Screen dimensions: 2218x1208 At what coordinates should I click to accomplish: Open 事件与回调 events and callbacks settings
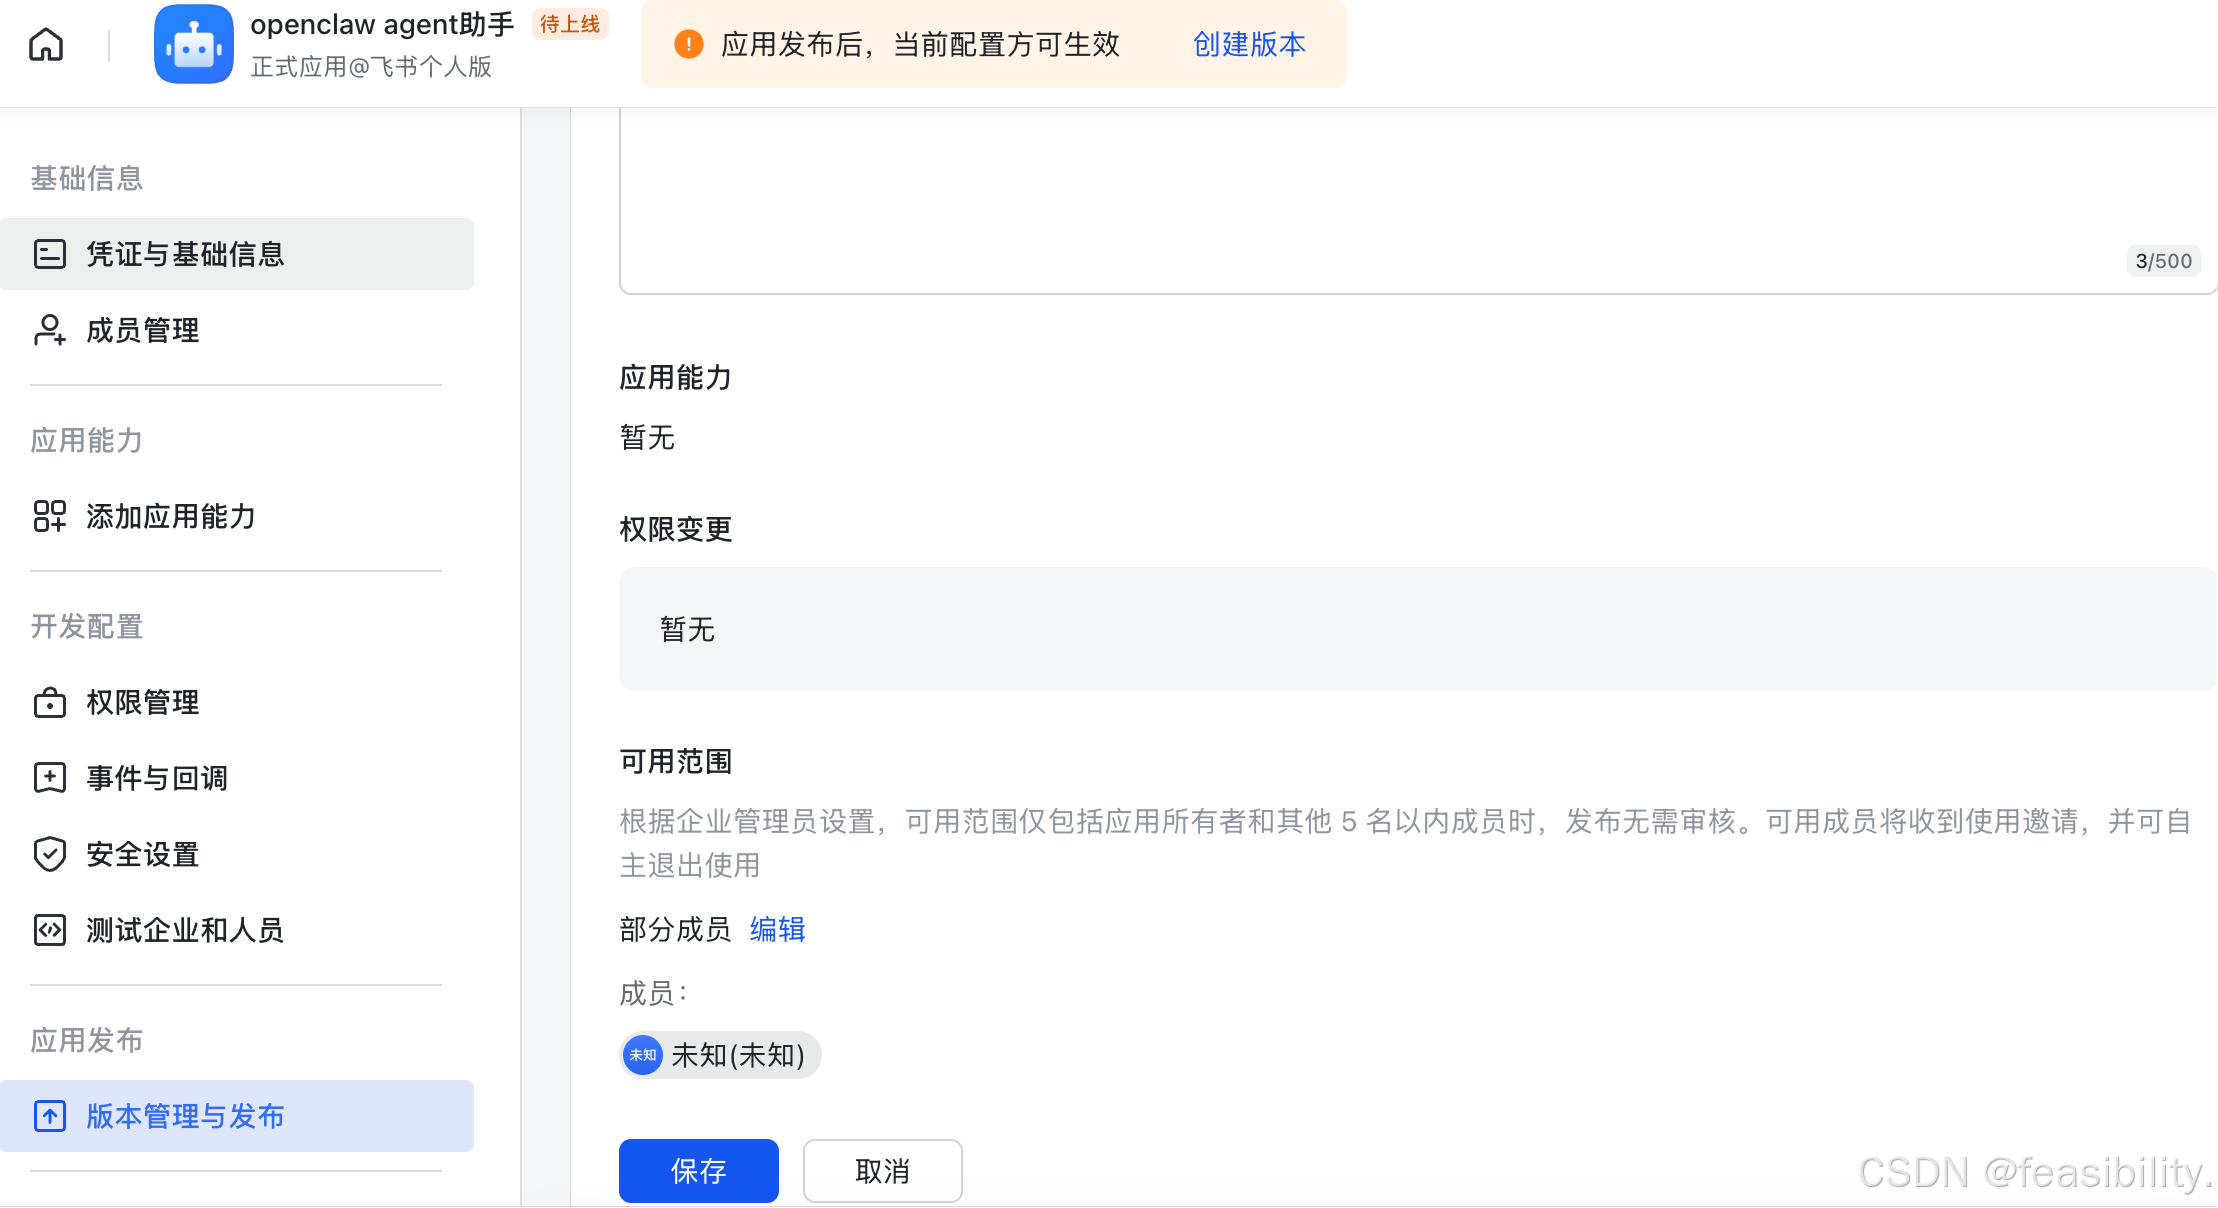pyautogui.click(x=156, y=778)
